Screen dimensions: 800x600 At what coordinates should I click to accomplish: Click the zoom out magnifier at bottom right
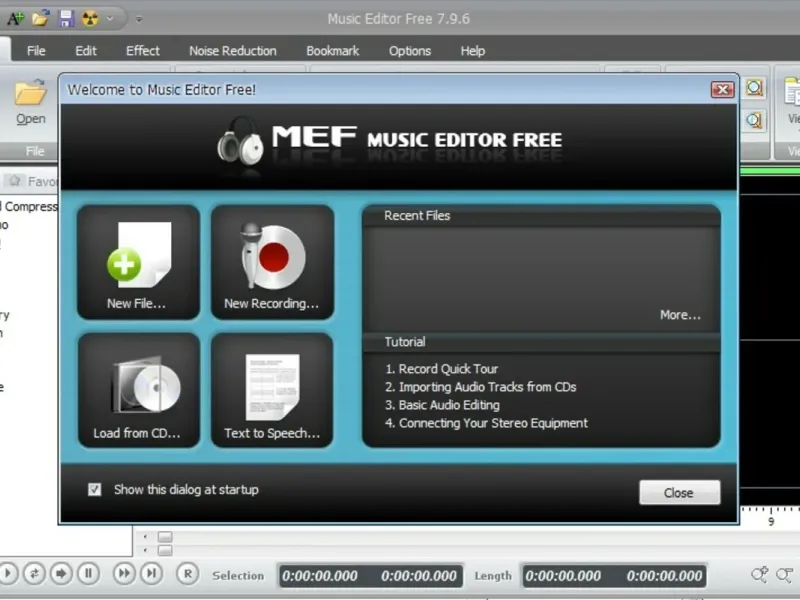[784, 575]
